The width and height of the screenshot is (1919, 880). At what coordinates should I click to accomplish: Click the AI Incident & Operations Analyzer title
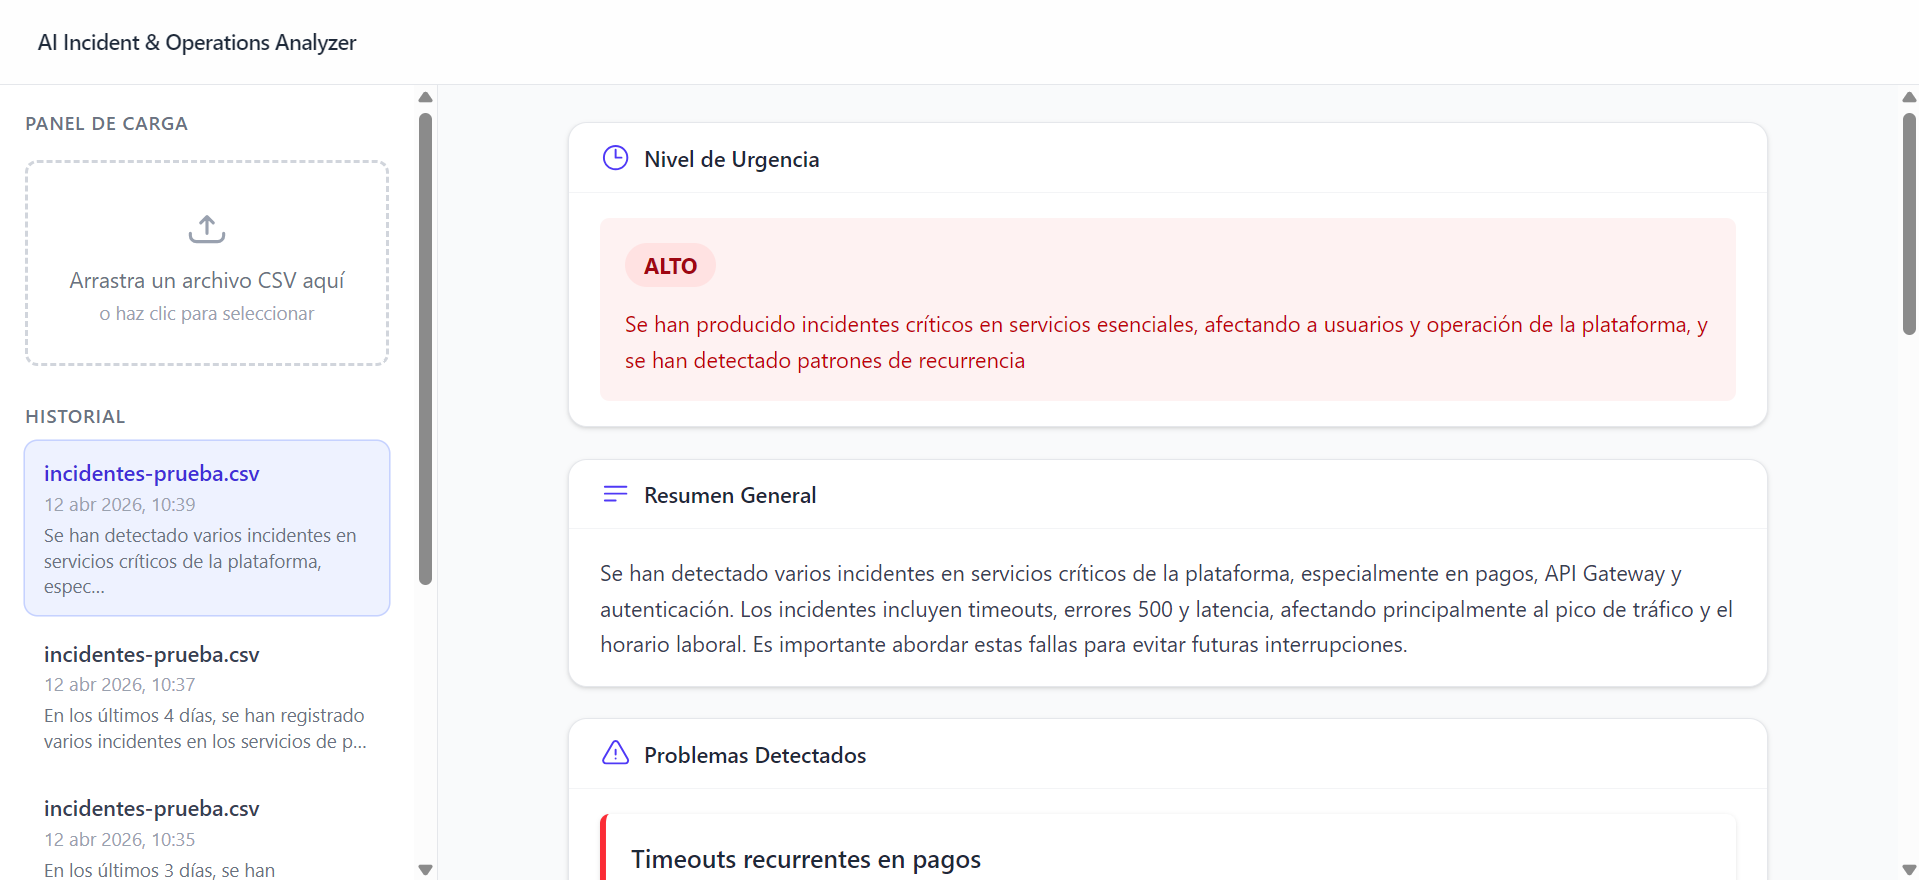point(197,43)
